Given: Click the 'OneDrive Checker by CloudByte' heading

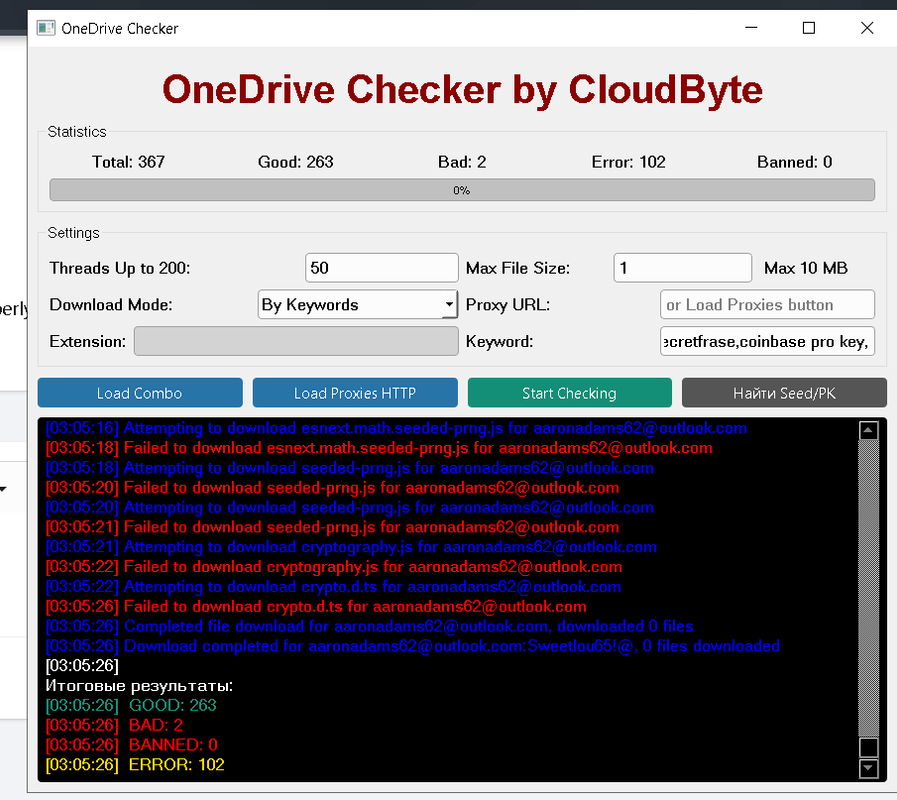Looking at the screenshot, I should (x=462, y=89).
